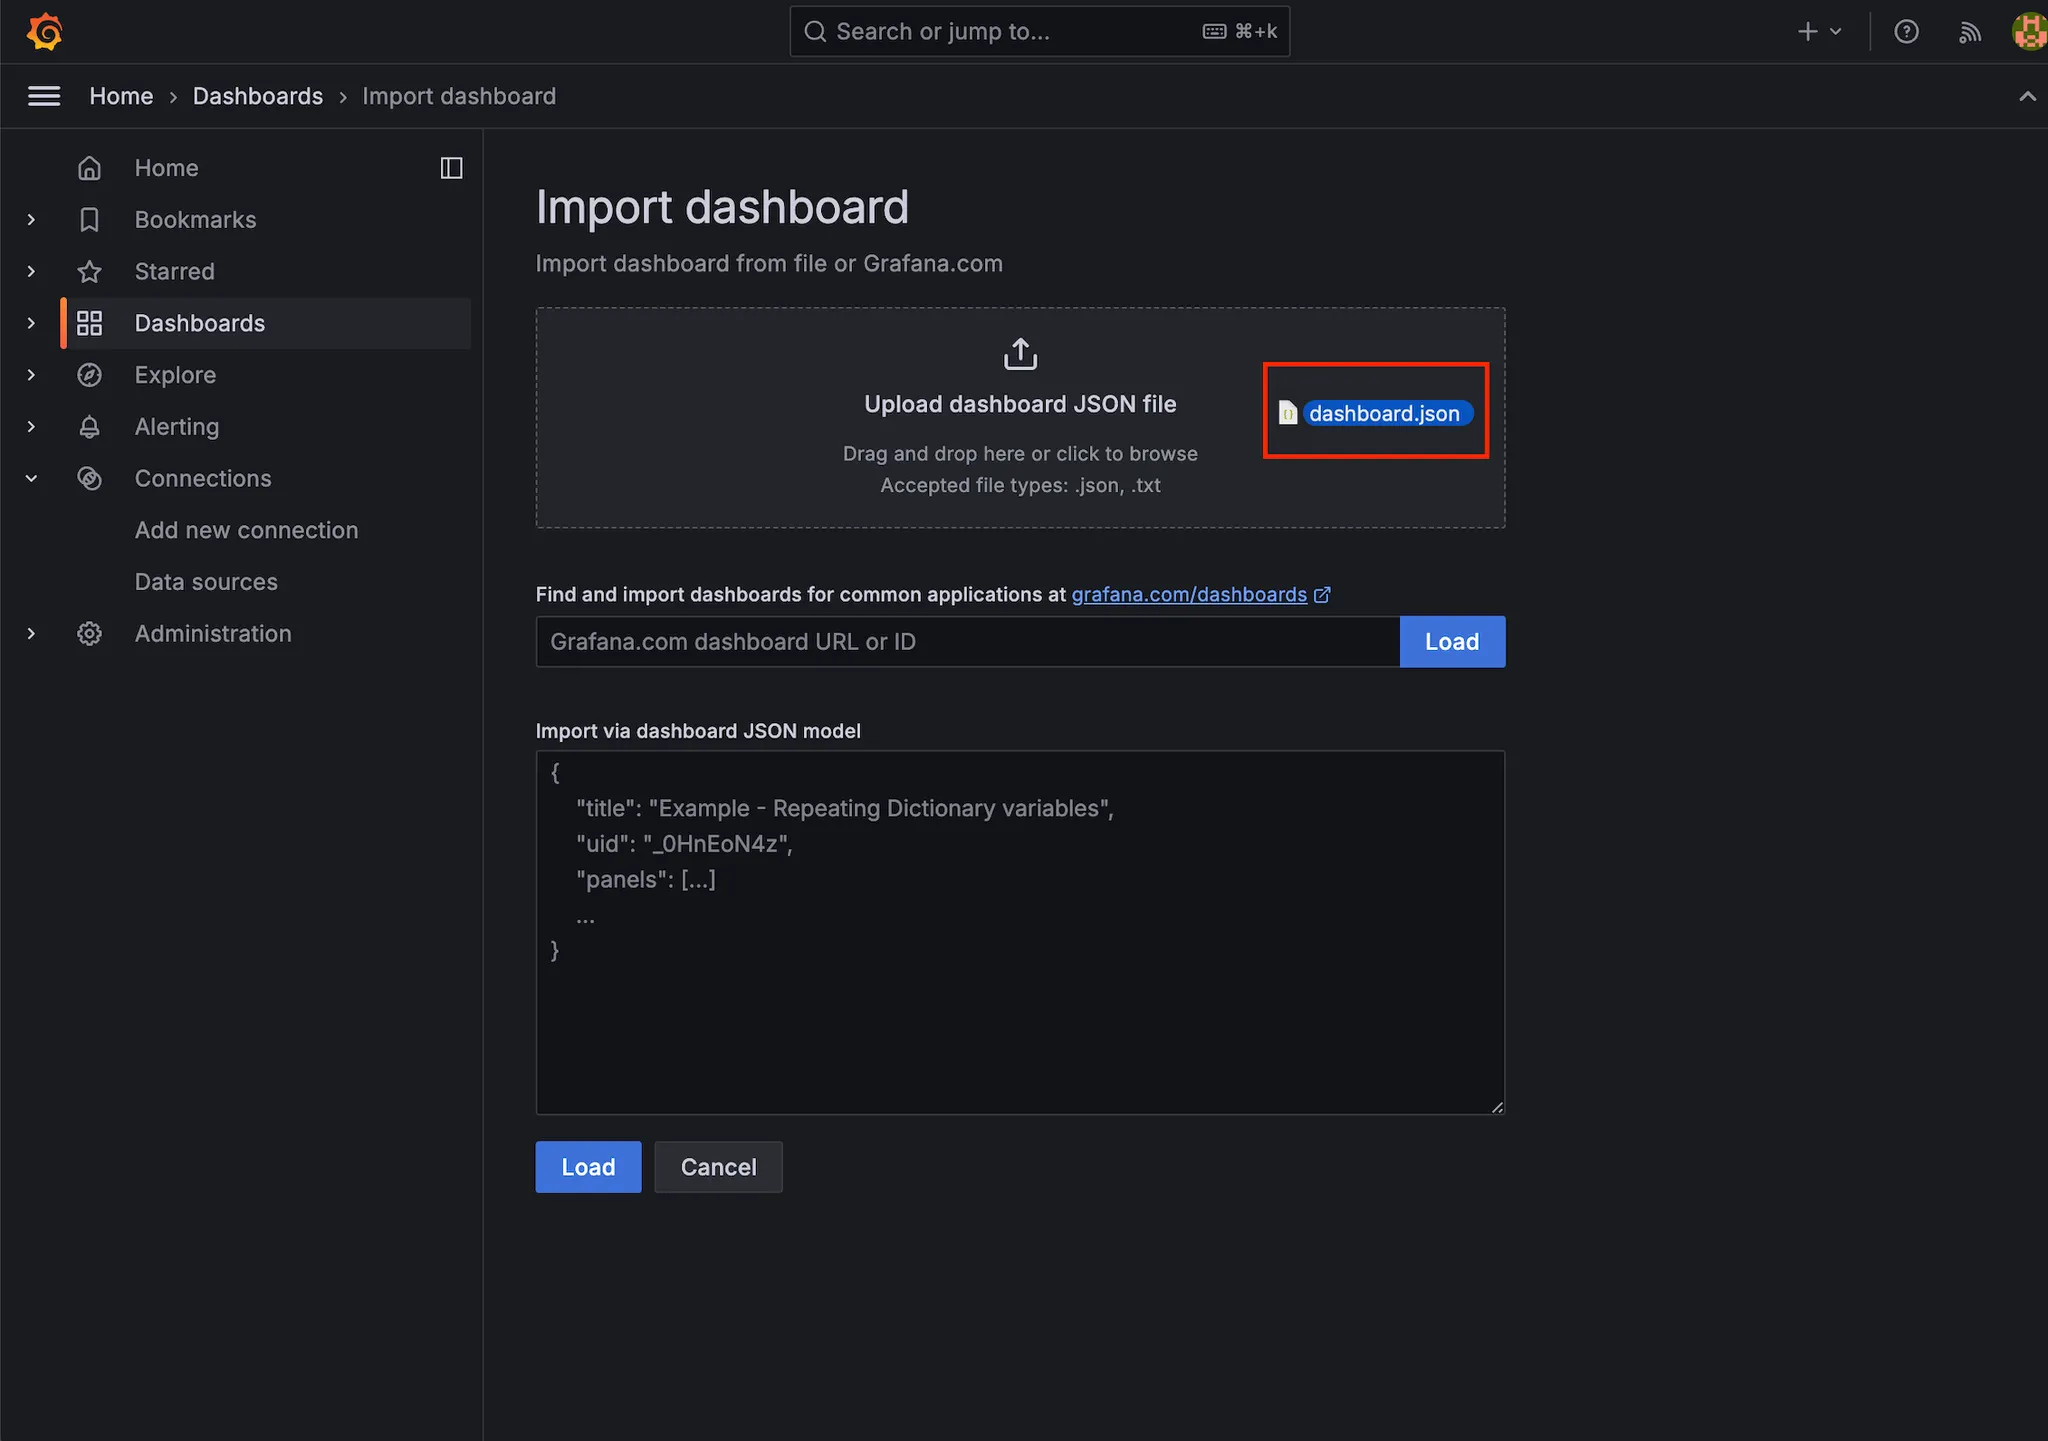Undock the sidebar menu panel icon

pyautogui.click(x=451, y=168)
